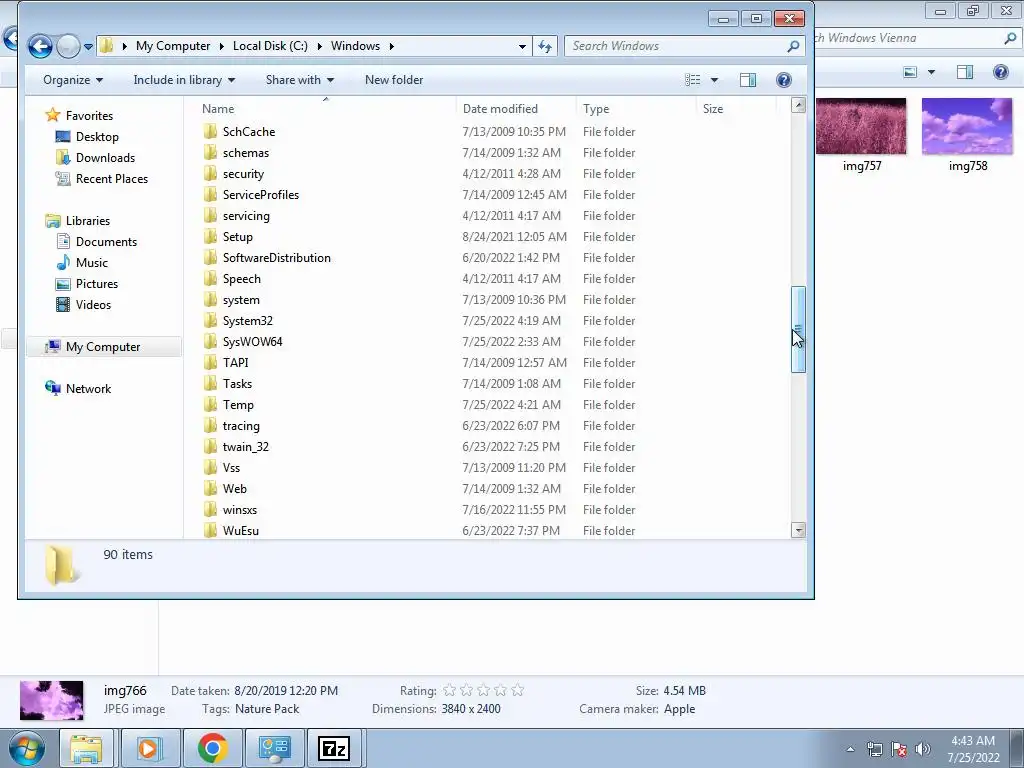Open the recent pages dropdown arrow

pyautogui.click(x=88, y=46)
